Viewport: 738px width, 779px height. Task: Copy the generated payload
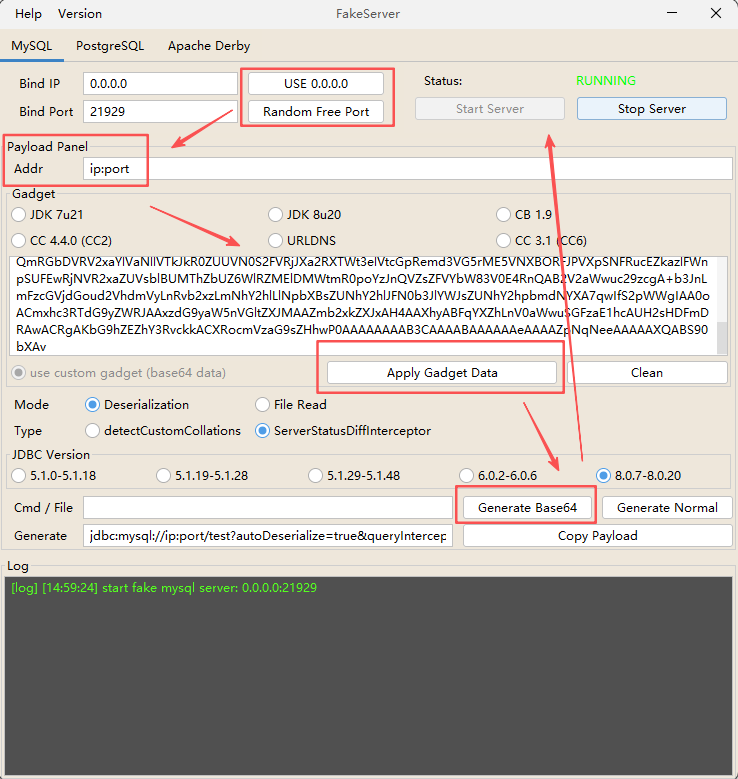(597, 536)
